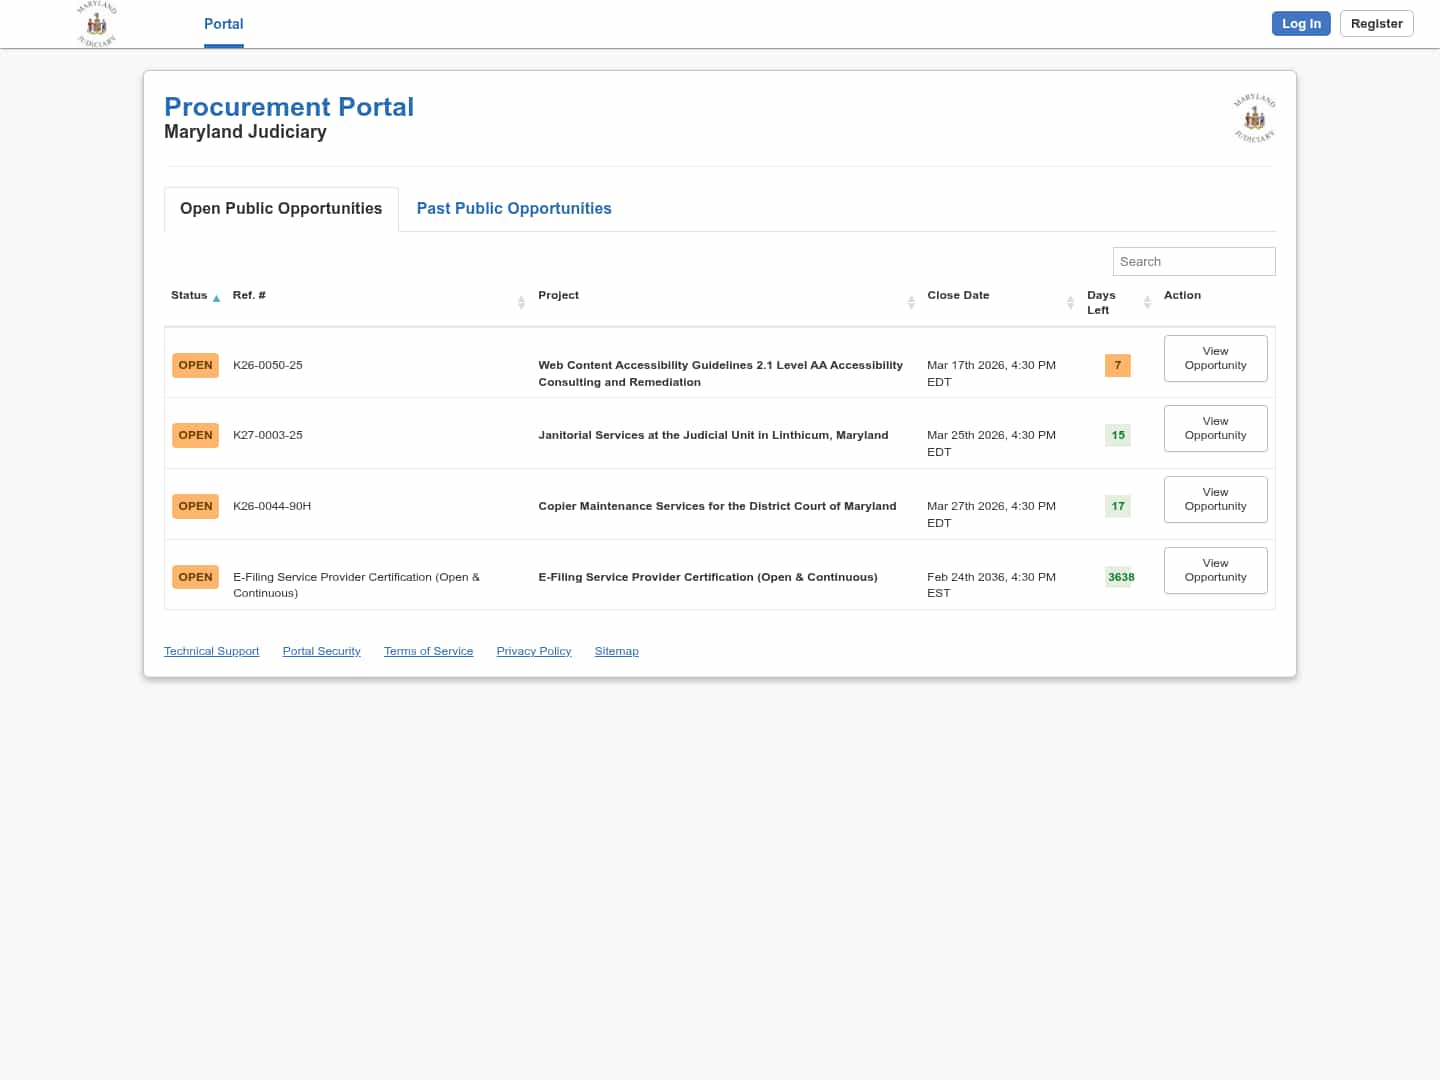The width and height of the screenshot is (1440, 1080).
Task: Click the 7 days left badge
Action: tap(1117, 366)
